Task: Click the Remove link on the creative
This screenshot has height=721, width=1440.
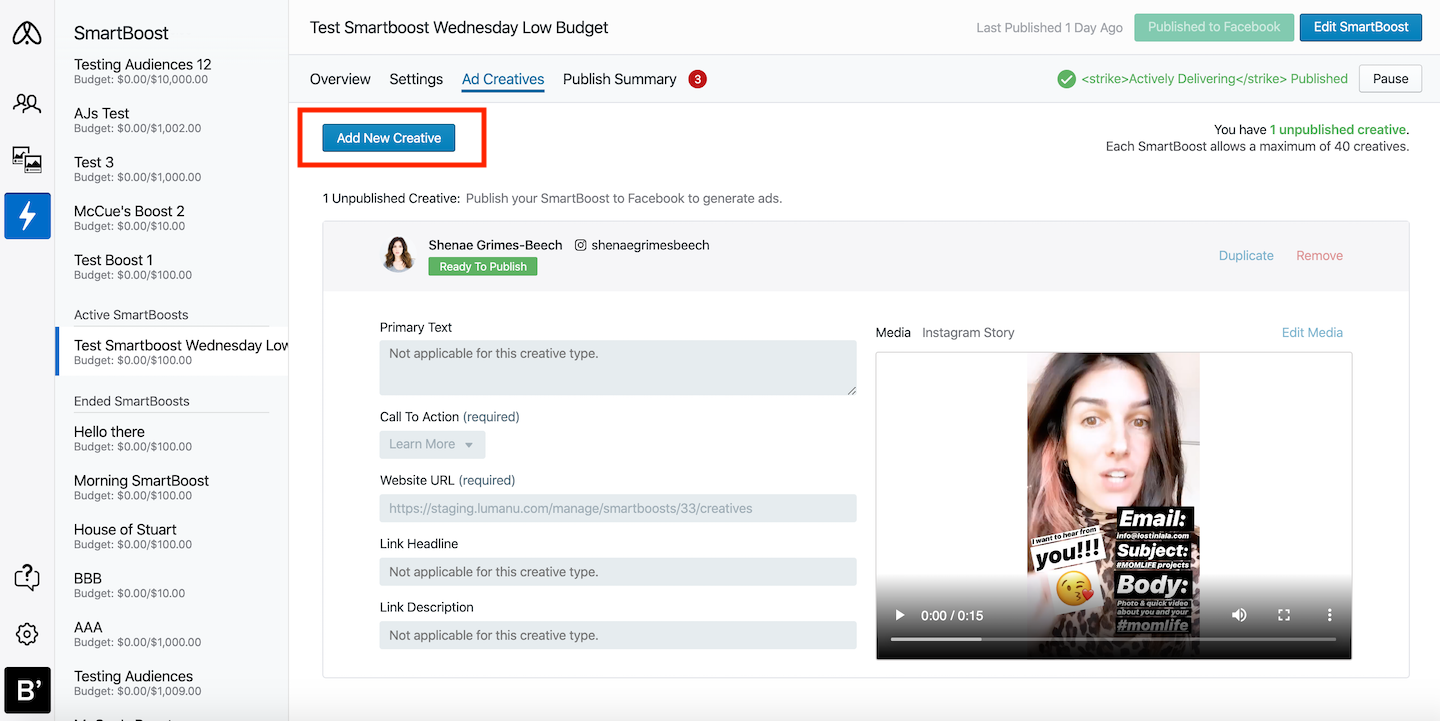Action: click(x=1319, y=255)
